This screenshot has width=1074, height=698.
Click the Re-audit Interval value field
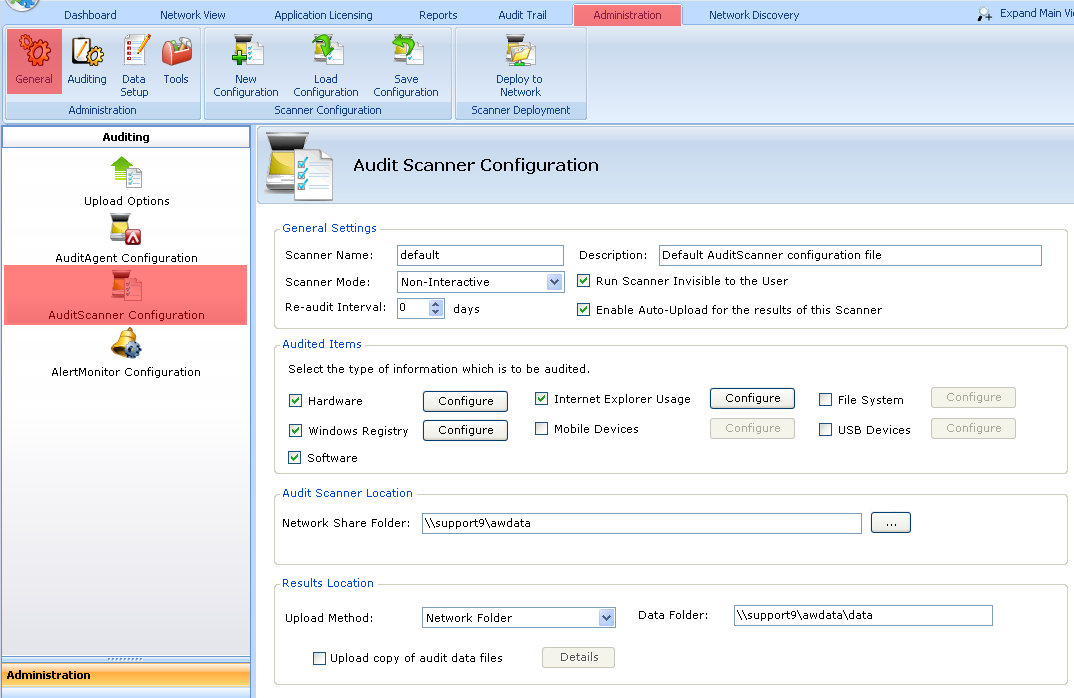414,308
